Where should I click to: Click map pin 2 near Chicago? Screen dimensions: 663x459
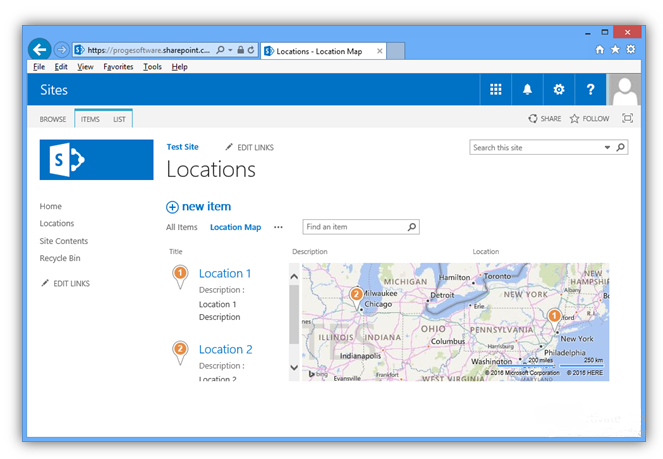tap(356, 298)
